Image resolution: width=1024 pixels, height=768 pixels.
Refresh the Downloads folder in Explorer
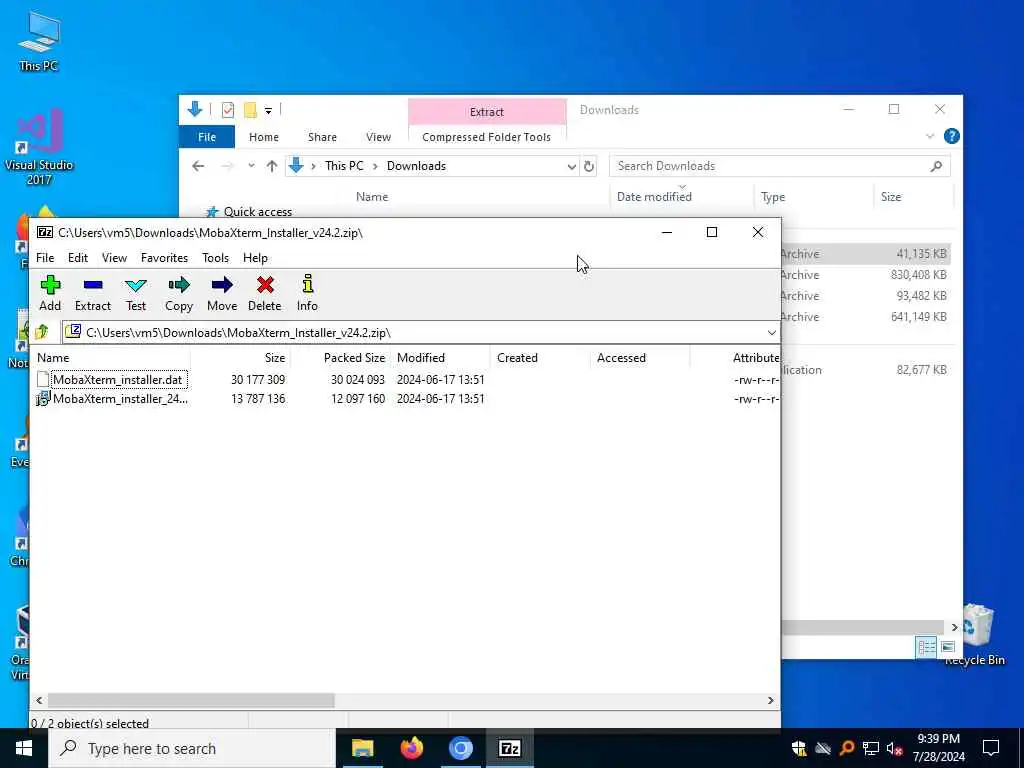(588, 166)
